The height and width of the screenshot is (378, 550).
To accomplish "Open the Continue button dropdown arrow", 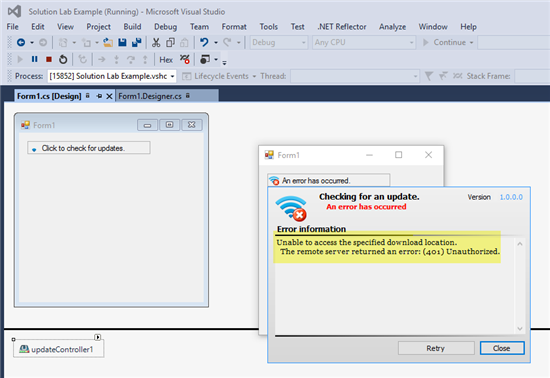I will [x=471, y=42].
